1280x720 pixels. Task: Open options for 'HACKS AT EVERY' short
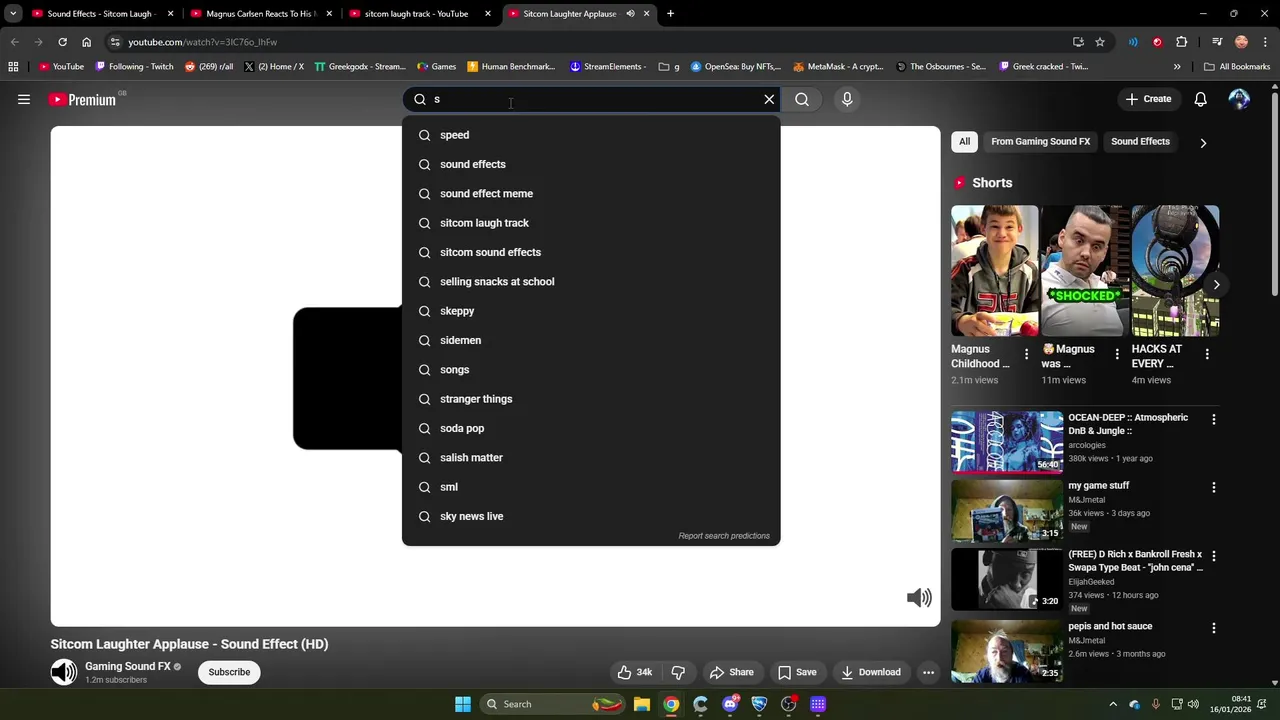1207,355
